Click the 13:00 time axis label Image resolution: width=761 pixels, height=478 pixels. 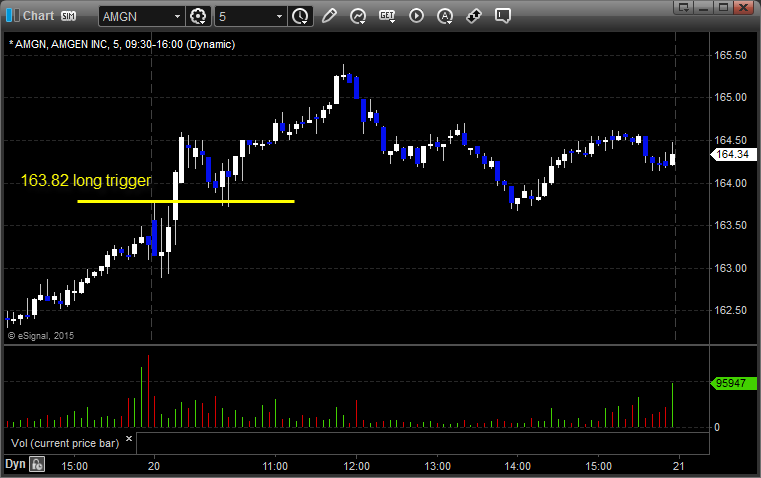point(437,466)
